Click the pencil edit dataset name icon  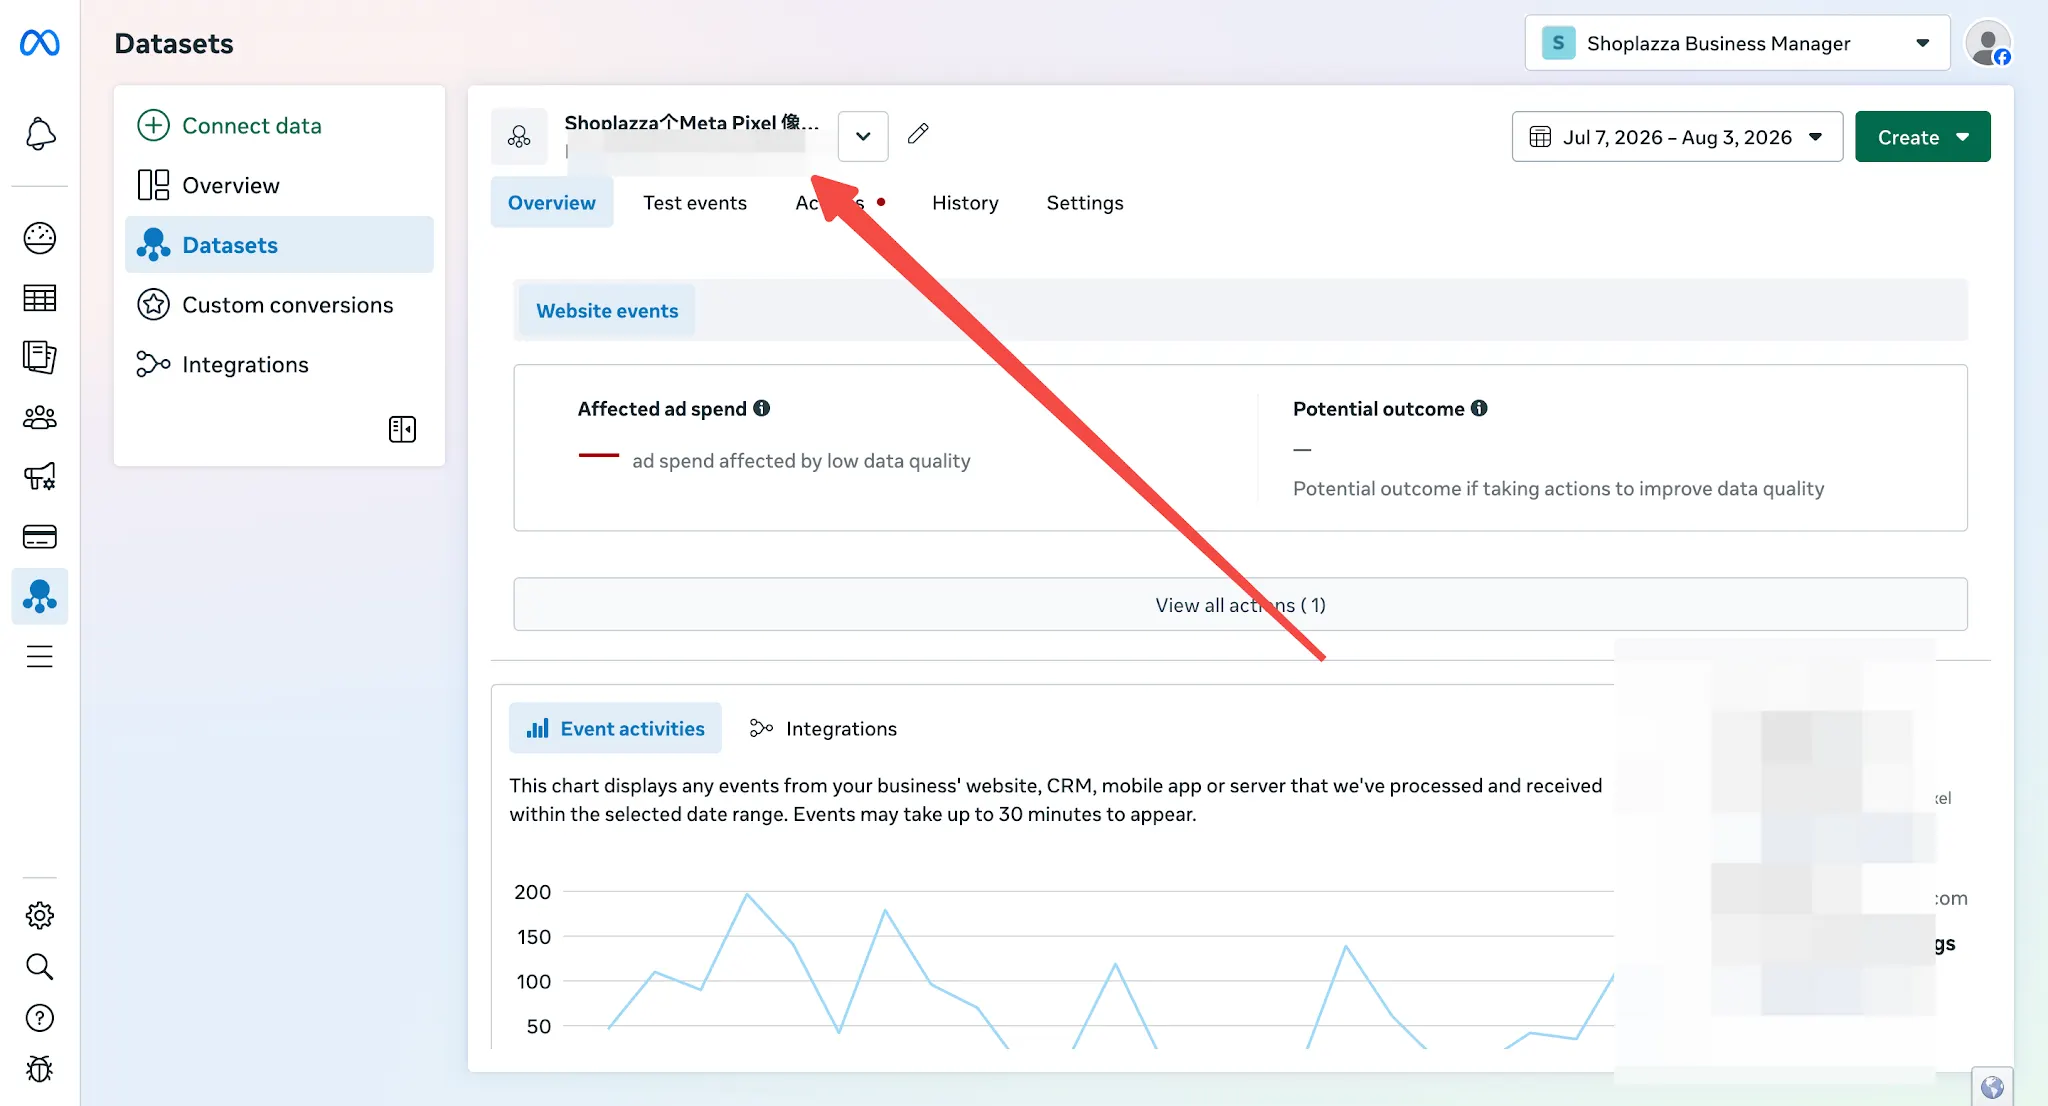click(x=918, y=134)
